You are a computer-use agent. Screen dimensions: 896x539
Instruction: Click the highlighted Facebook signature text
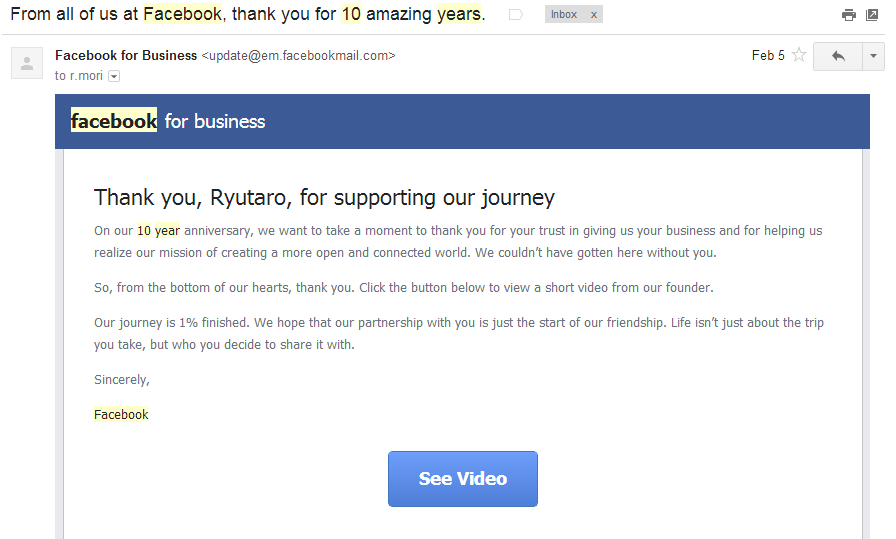pos(121,415)
